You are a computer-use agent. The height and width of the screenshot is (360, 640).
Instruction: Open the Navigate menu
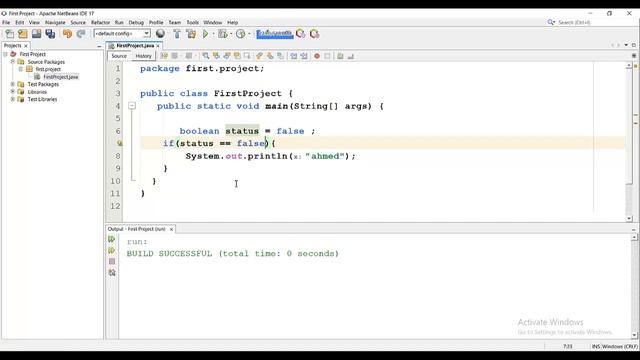[x=55, y=22]
